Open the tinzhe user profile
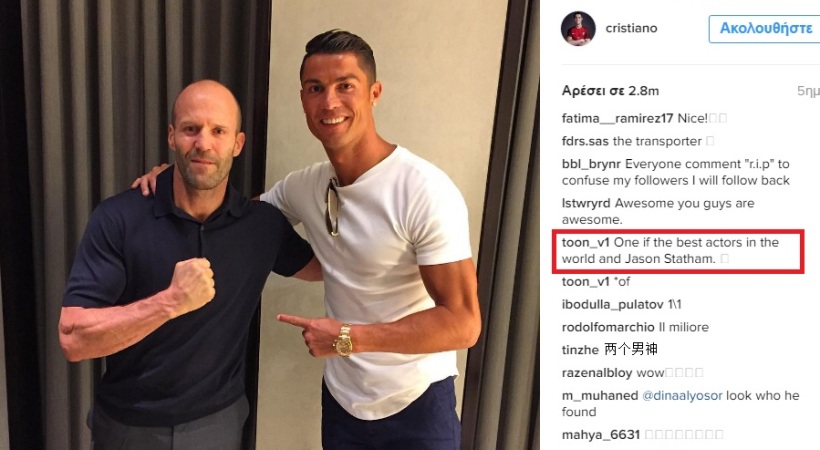 pyautogui.click(x=580, y=350)
